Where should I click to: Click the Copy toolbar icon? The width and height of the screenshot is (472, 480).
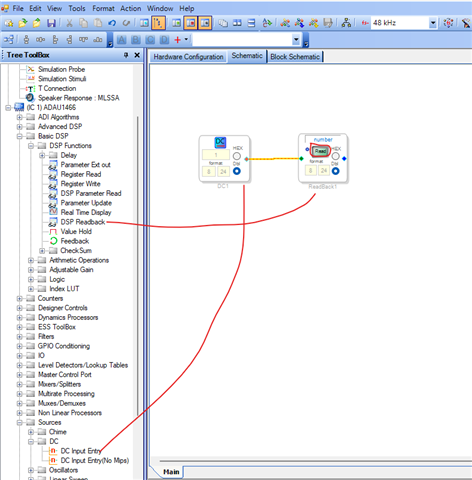click(x=83, y=23)
